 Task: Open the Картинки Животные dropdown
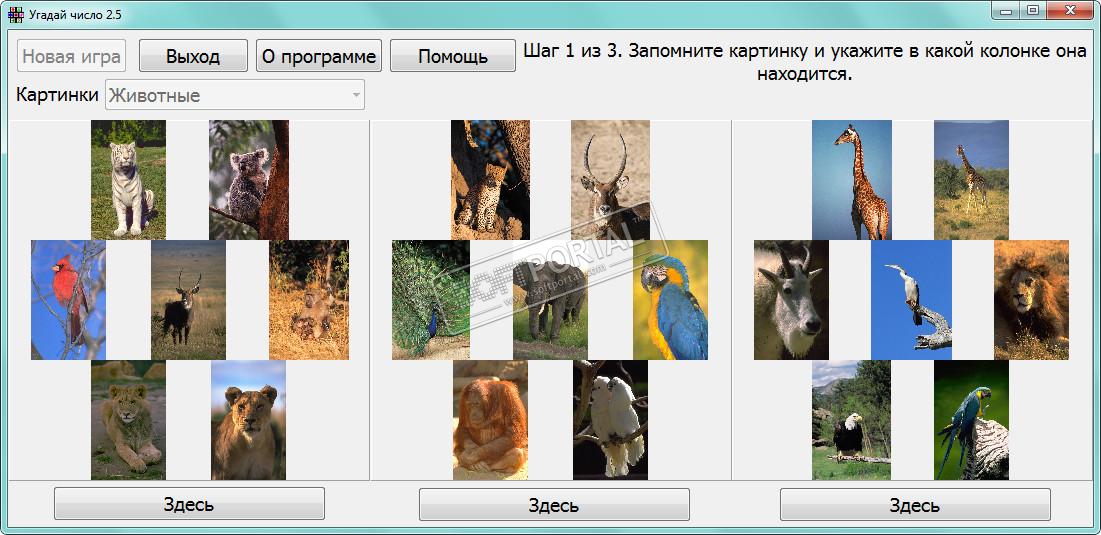[x=235, y=95]
